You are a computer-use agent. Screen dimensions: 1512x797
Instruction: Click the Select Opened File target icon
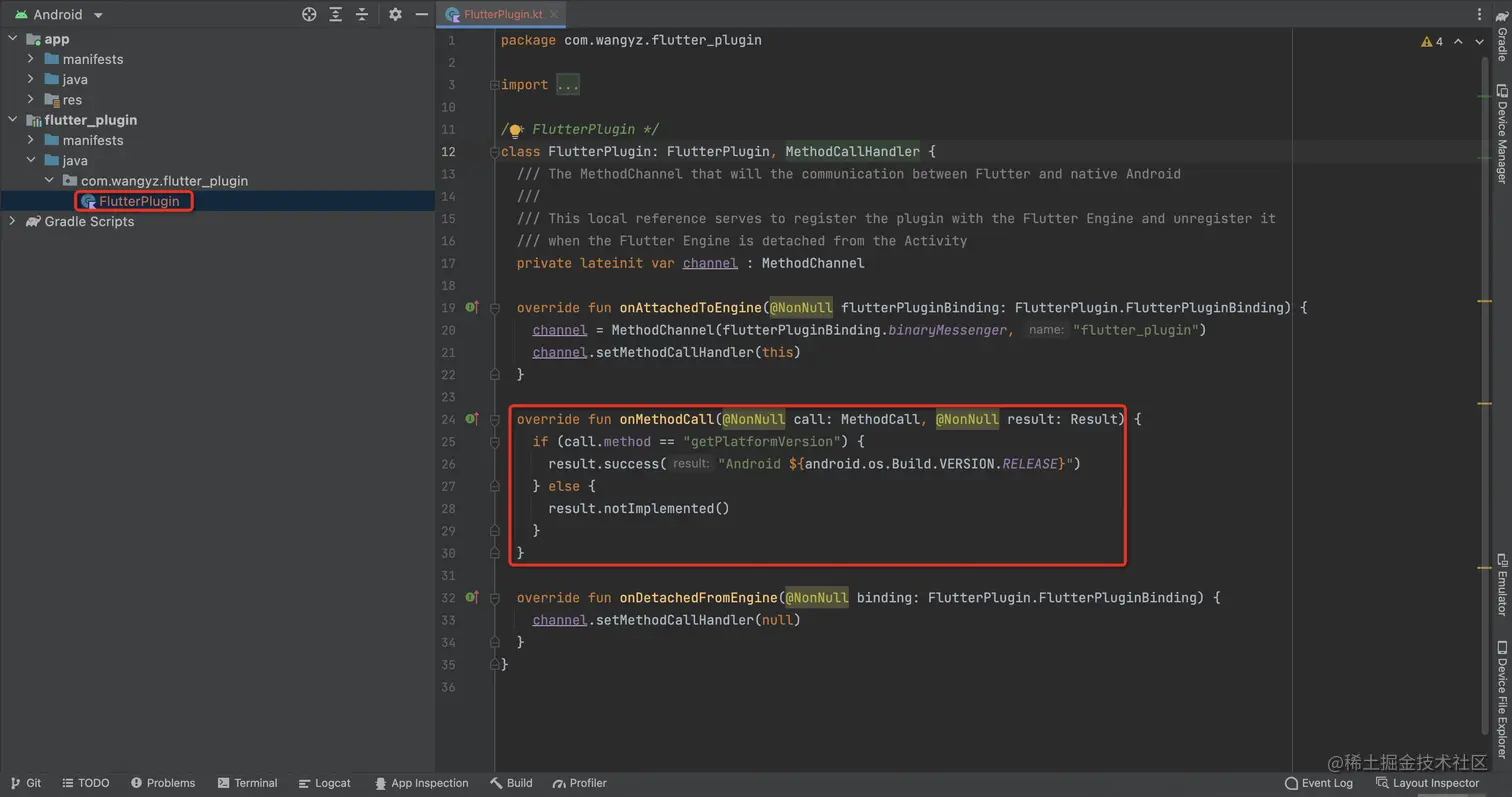pyautogui.click(x=309, y=14)
